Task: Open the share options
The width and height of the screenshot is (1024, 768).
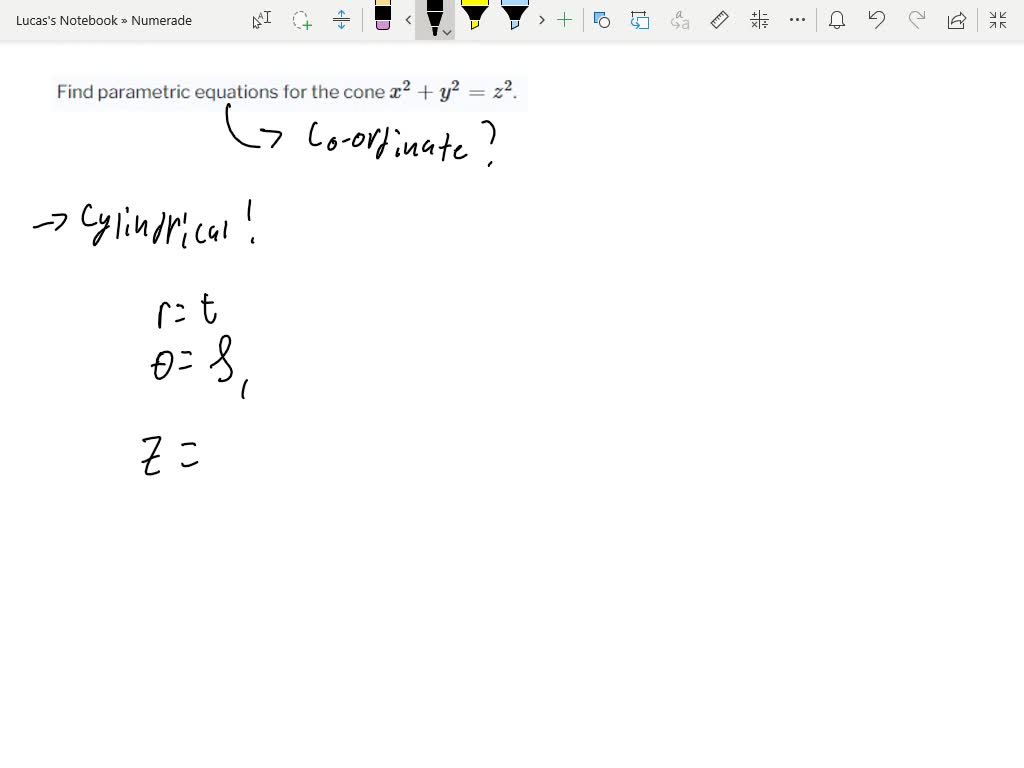Action: point(957,19)
